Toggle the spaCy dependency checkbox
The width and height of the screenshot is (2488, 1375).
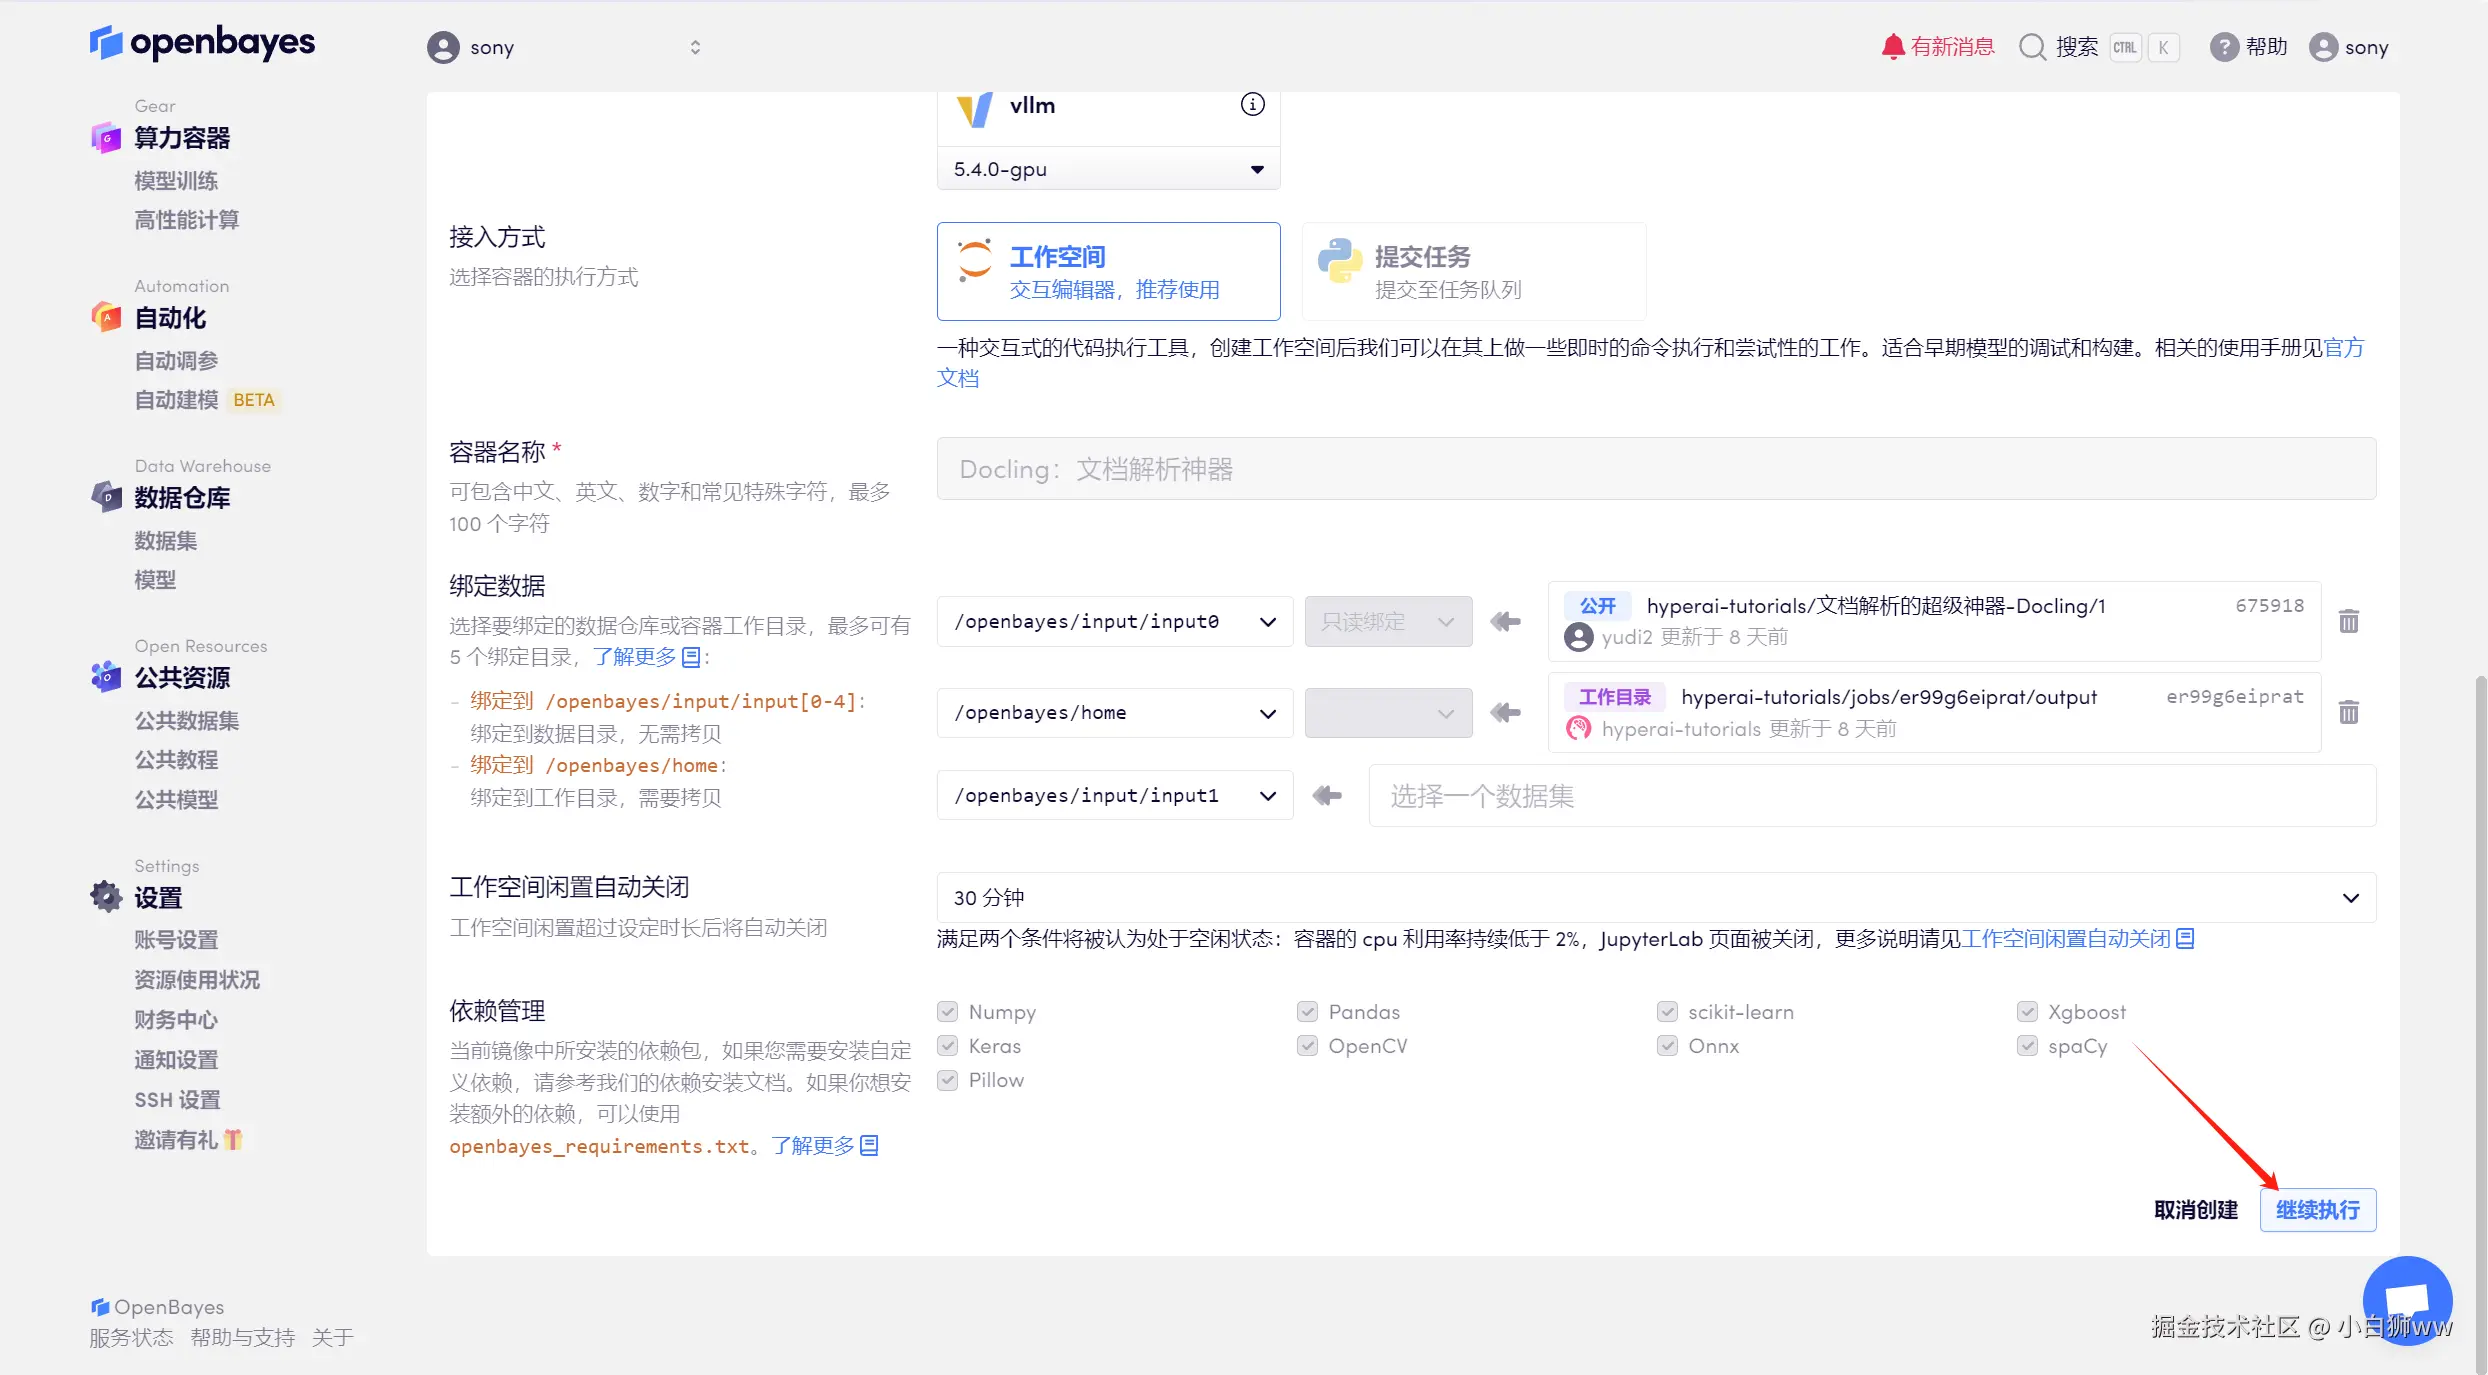pos(2027,1046)
